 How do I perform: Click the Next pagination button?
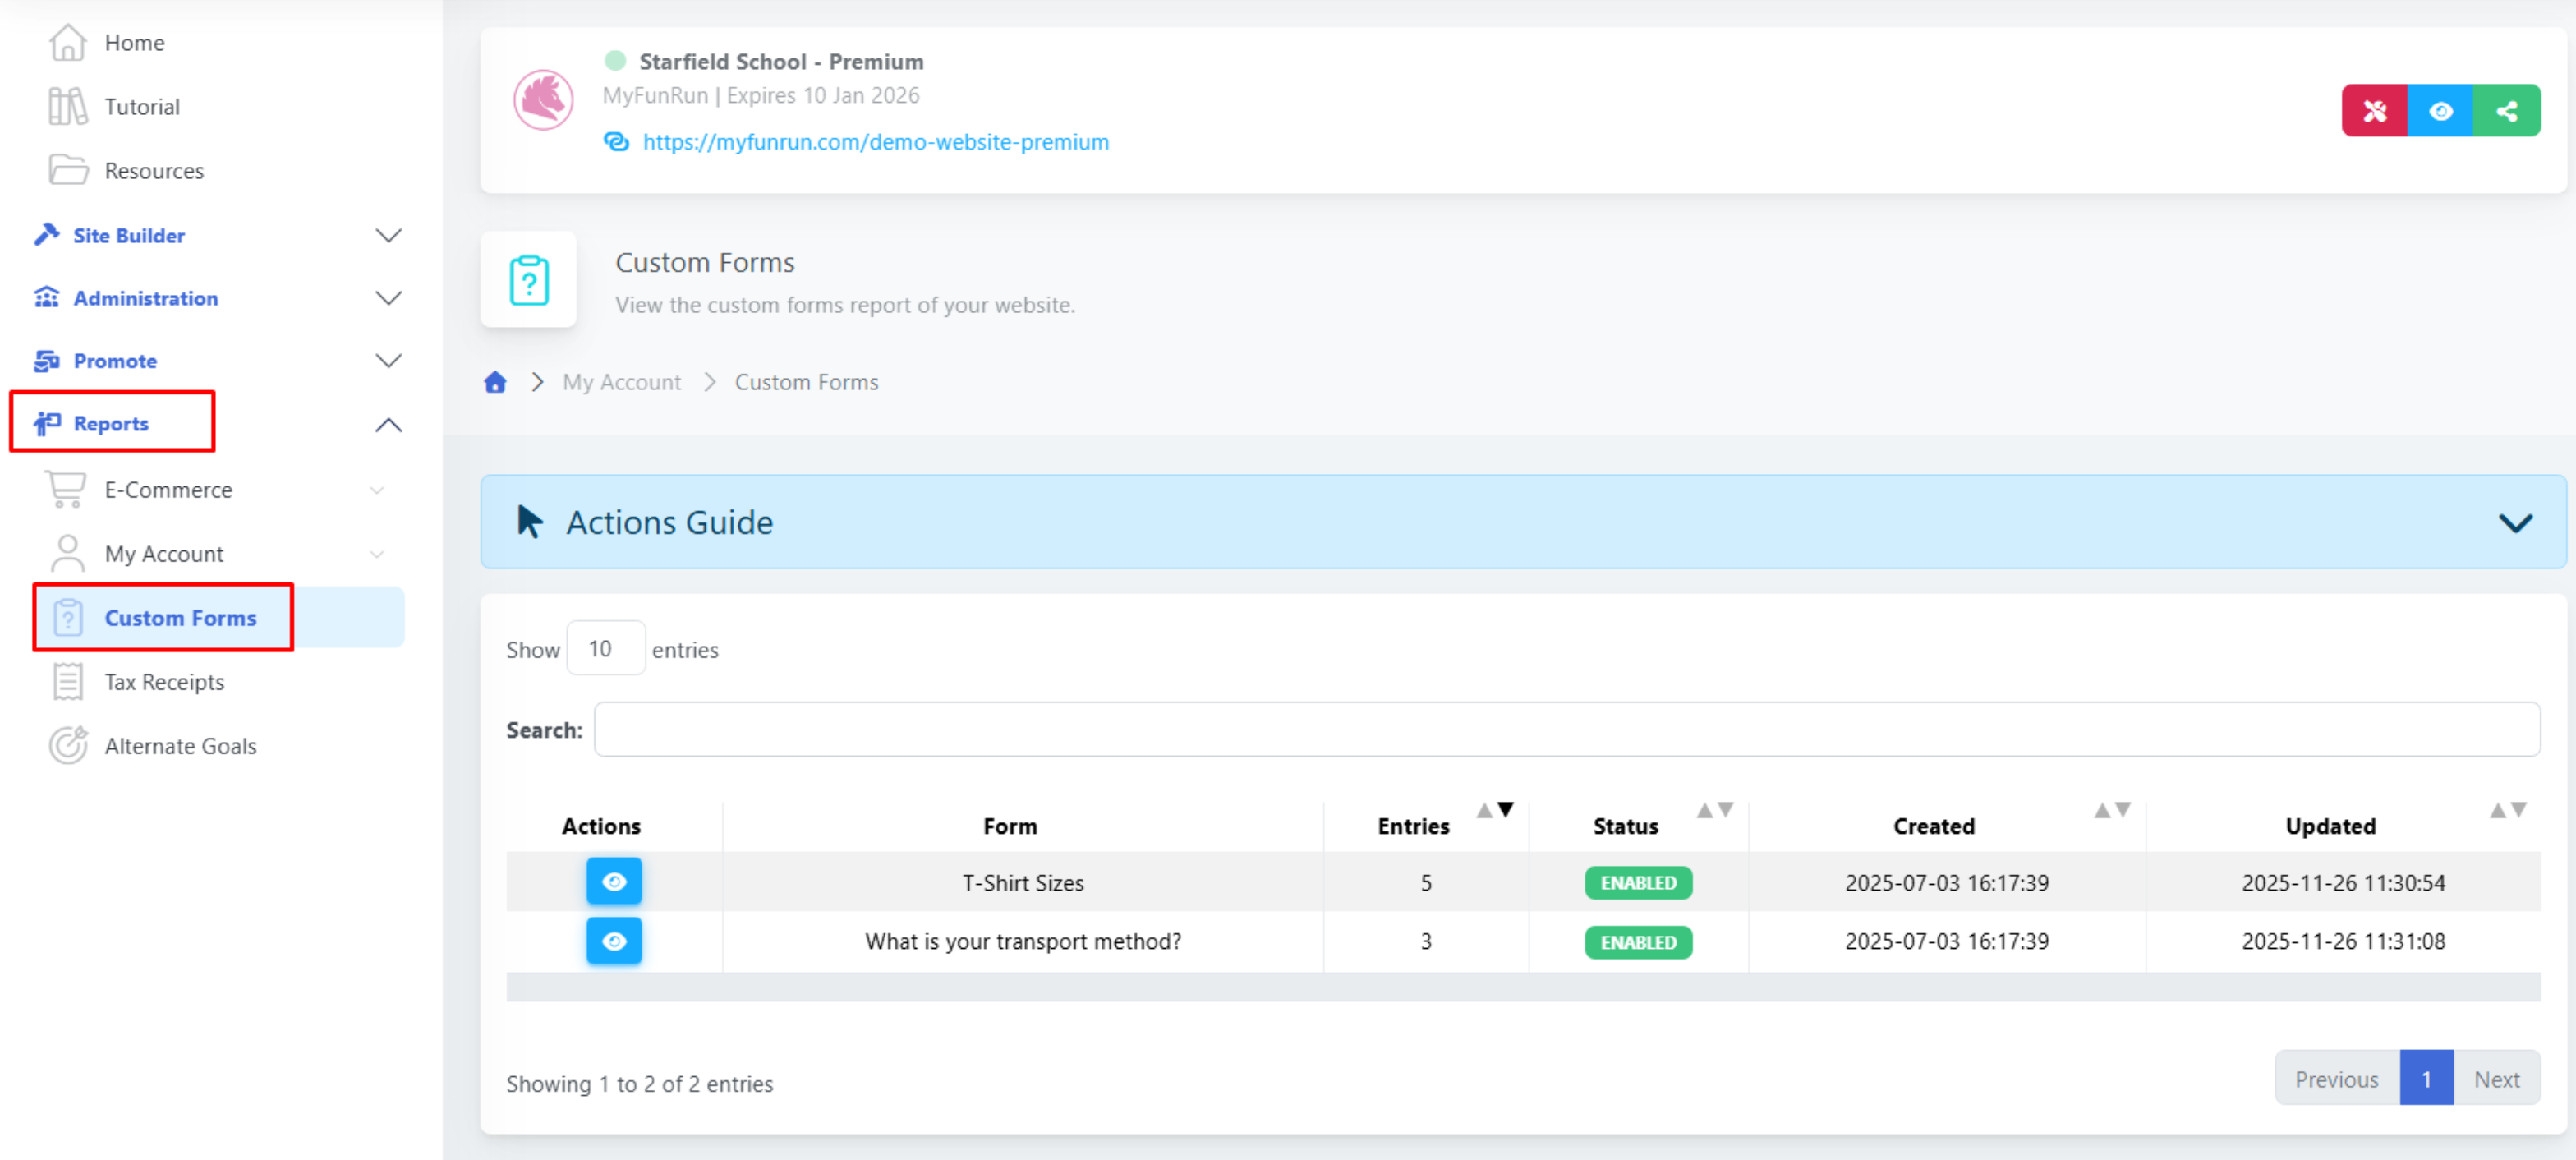pos(2496,1079)
